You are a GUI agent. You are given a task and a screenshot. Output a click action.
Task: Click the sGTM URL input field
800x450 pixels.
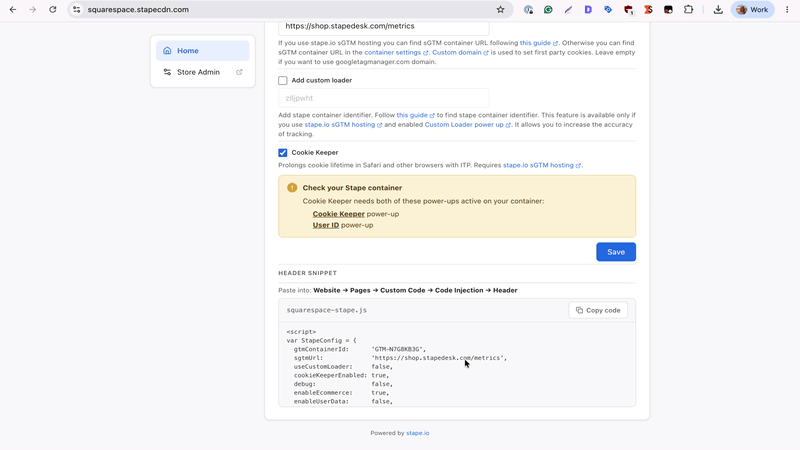click(x=384, y=26)
